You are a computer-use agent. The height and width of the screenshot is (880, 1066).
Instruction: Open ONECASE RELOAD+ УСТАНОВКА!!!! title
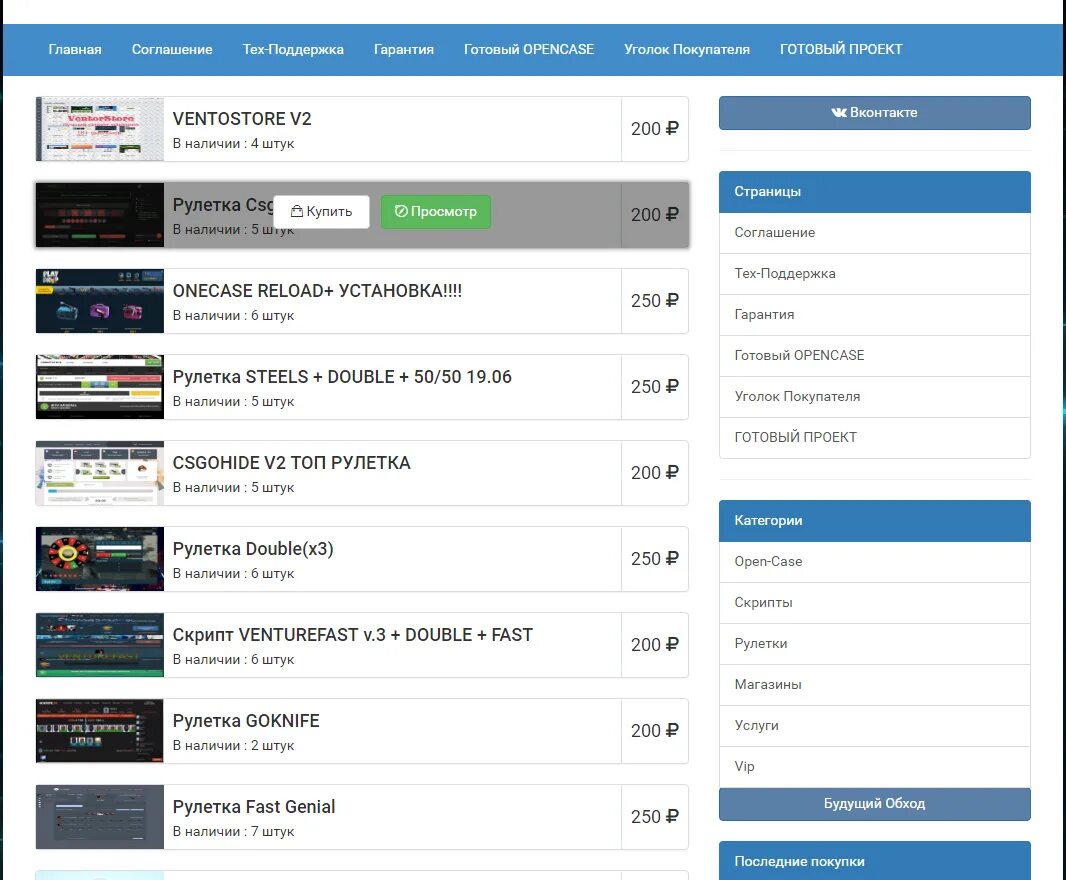click(317, 291)
